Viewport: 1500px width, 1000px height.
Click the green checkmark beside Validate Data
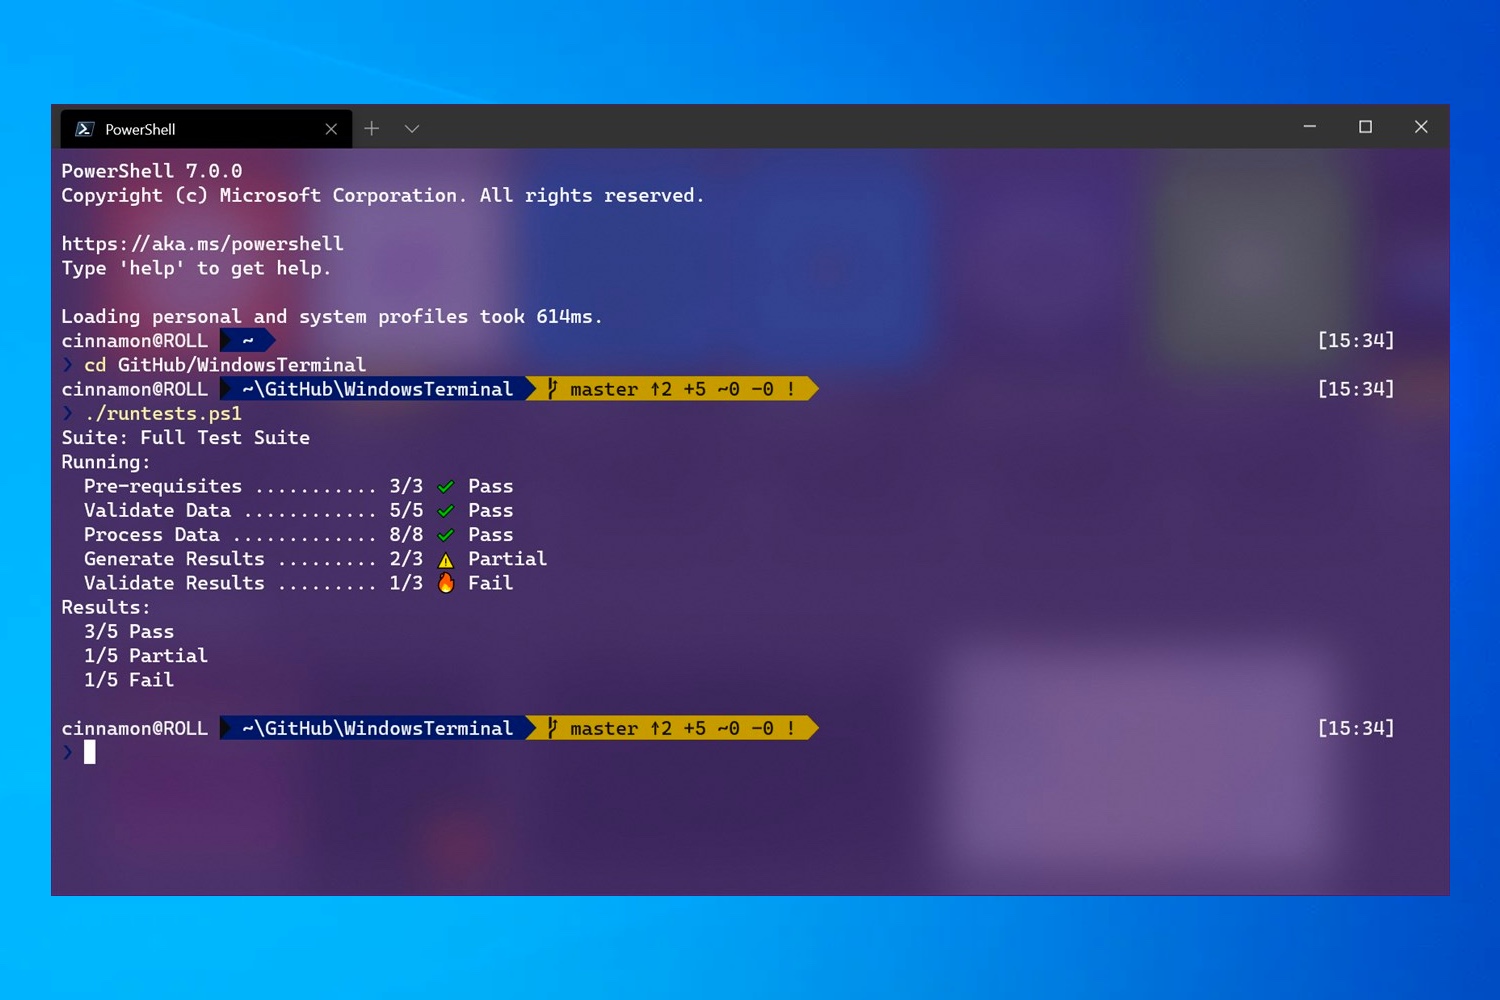[446, 511]
